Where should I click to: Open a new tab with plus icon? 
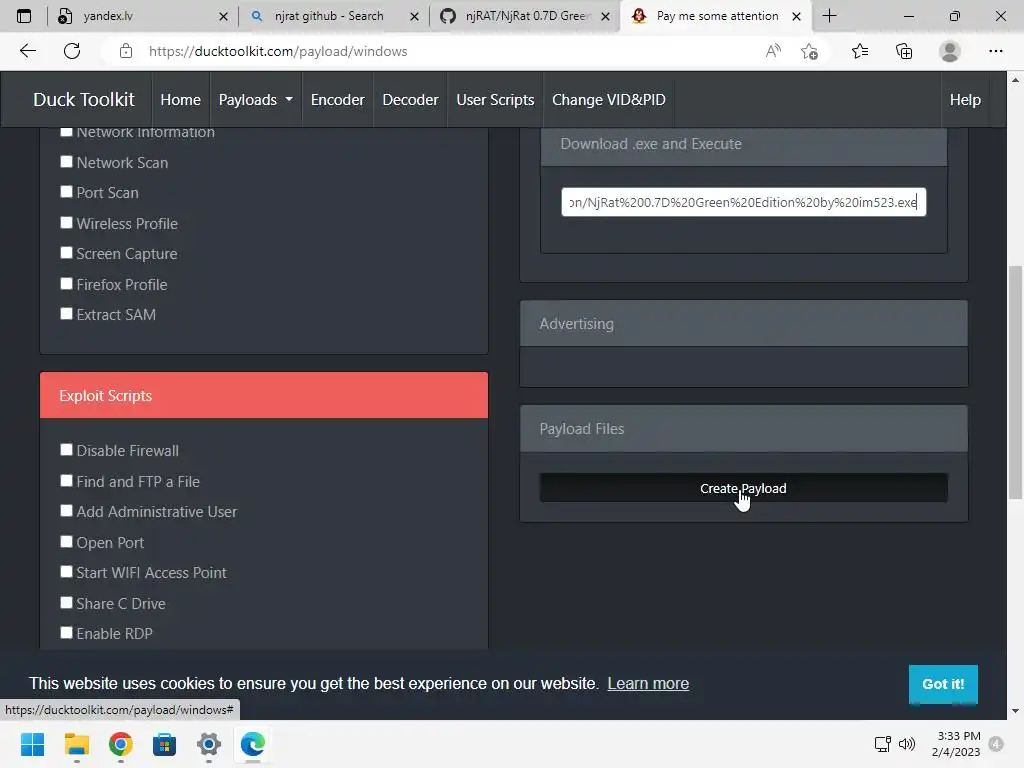point(829,16)
